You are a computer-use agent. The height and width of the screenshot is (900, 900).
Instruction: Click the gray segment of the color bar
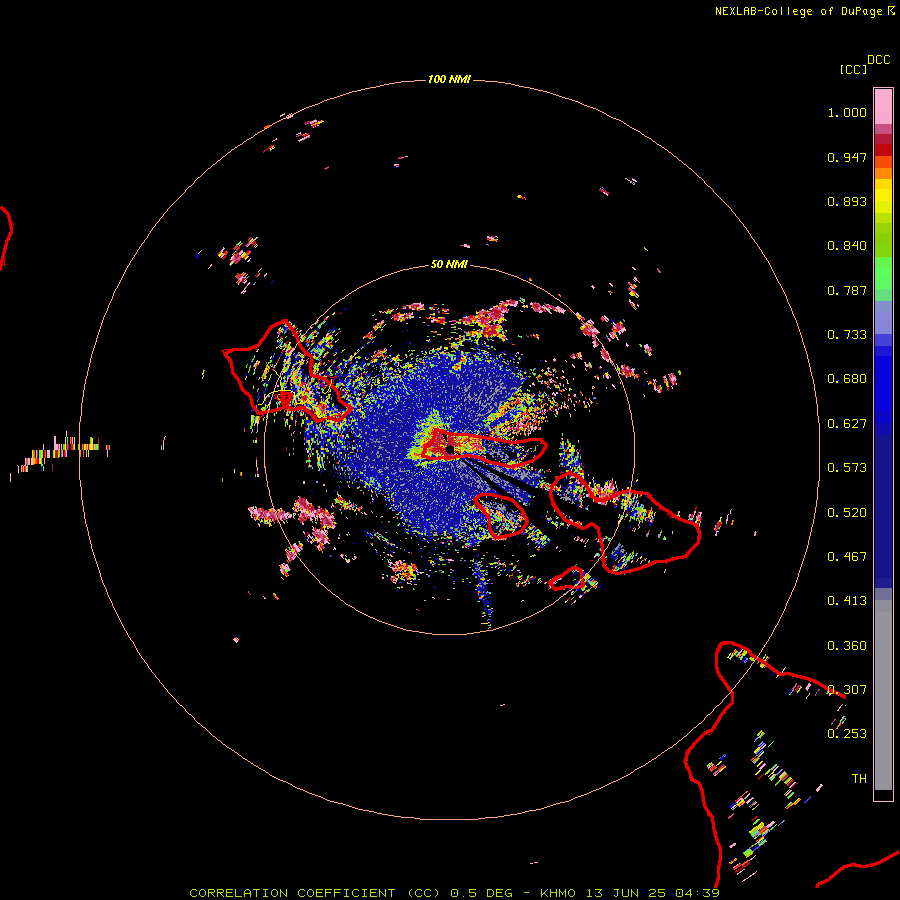[883, 695]
